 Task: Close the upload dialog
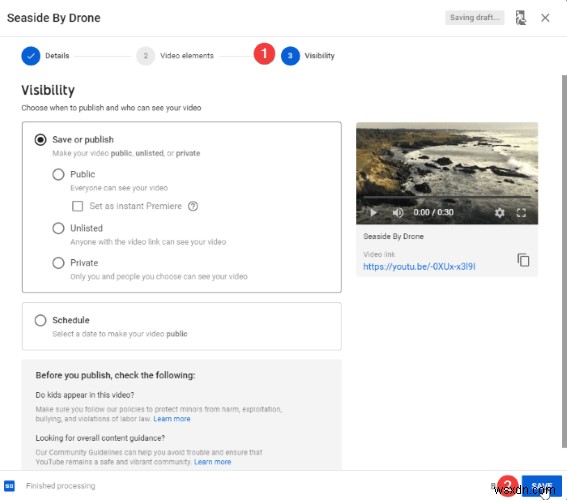pos(545,18)
